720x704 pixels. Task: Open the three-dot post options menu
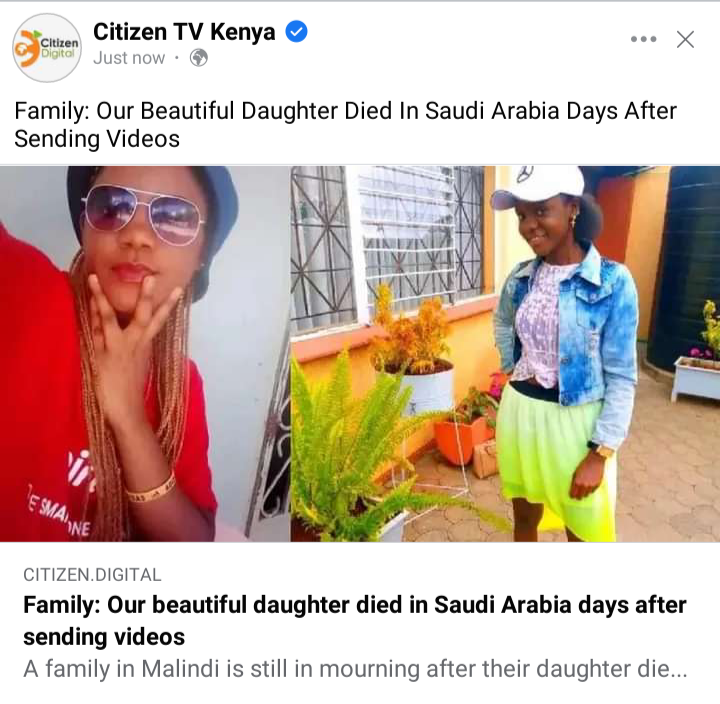tap(643, 39)
